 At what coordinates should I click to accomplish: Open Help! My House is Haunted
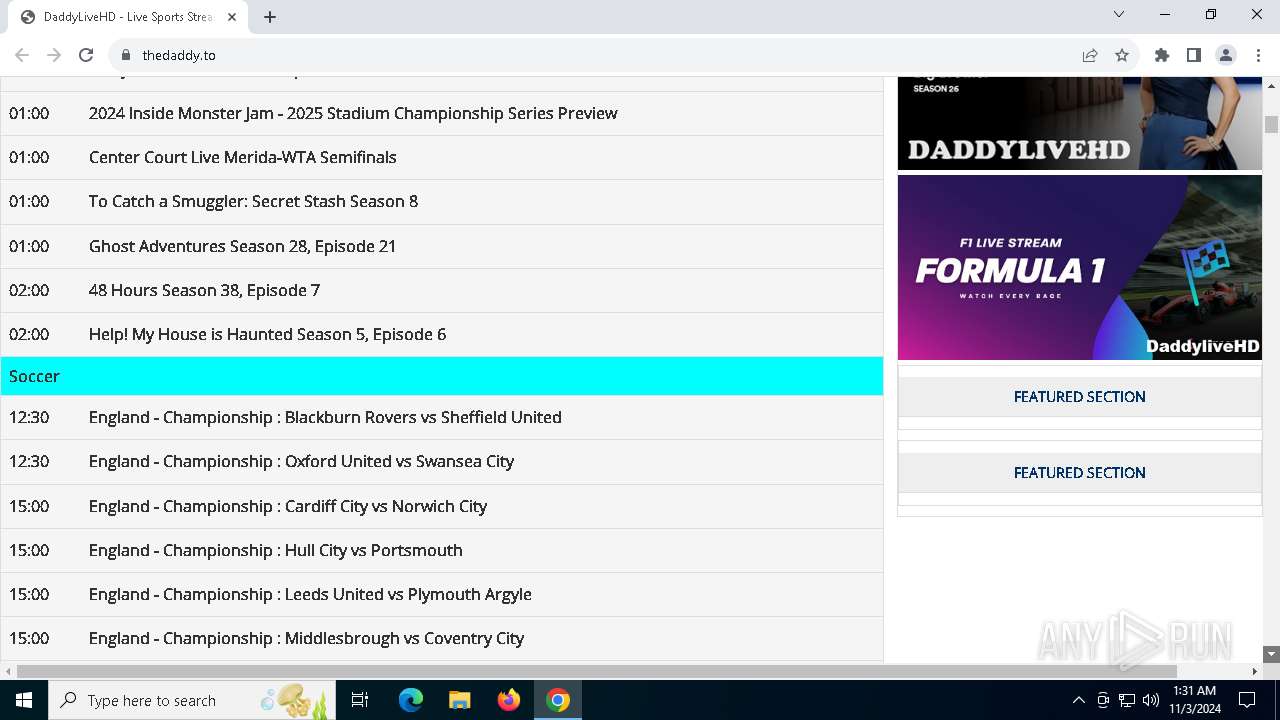click(x=267, y=334)
